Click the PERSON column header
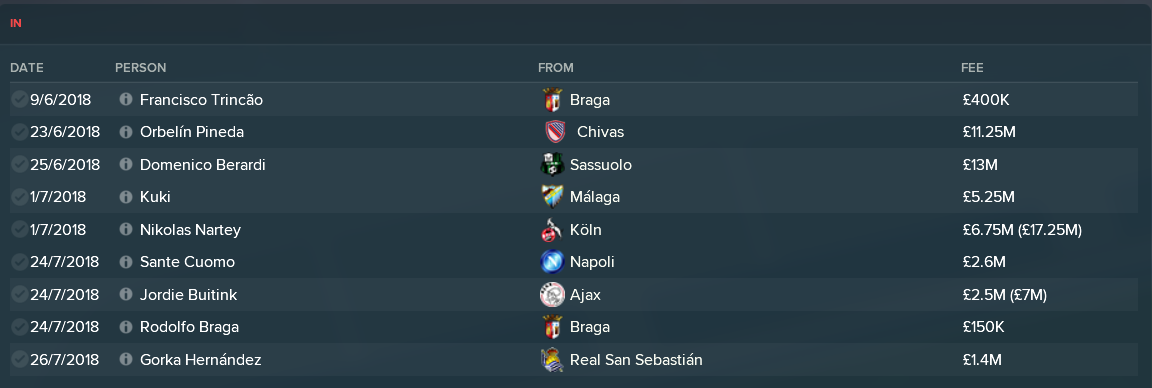 [x=140, y=68]
